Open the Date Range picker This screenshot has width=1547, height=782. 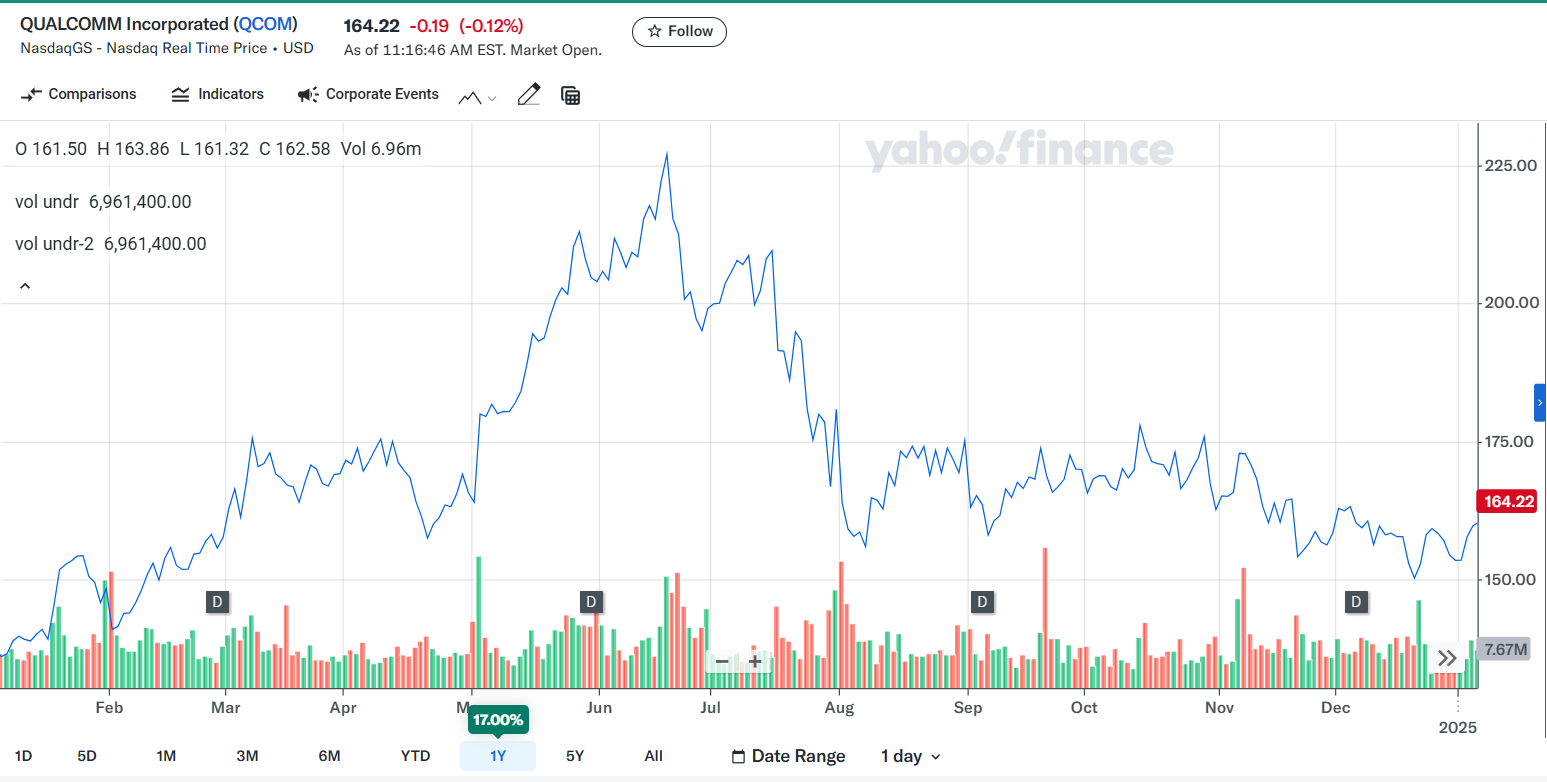click(x=789, y=756)
